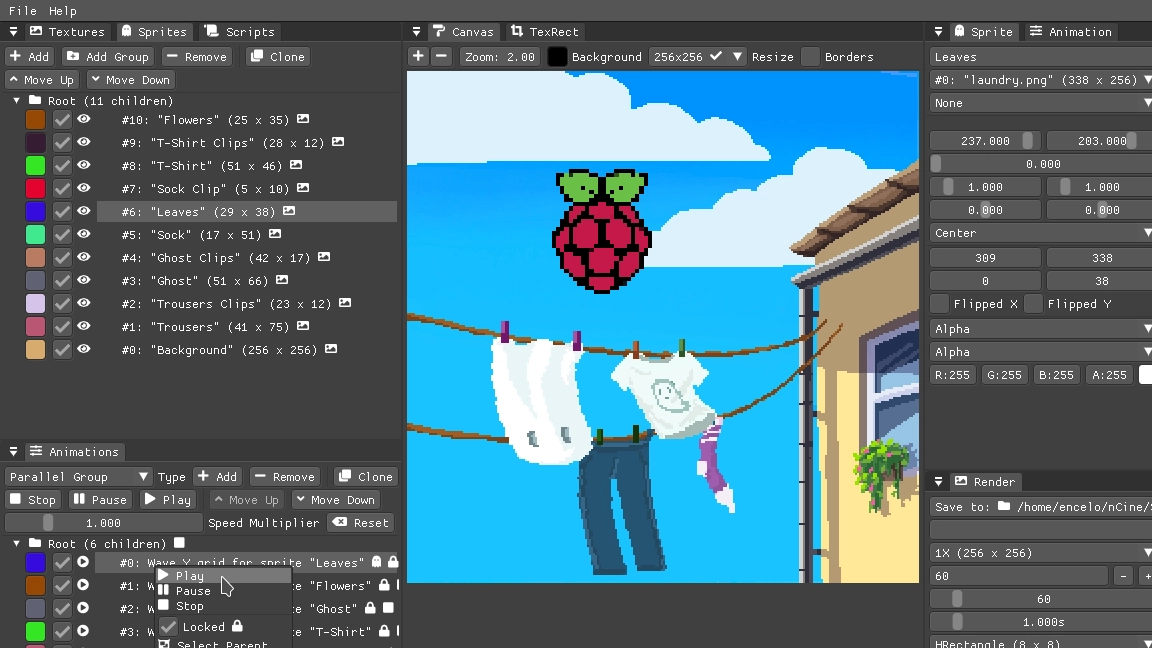Click the Add Group button
Image resolution: width=1152 pixels, height=648 pixels.
click(107, 57)
